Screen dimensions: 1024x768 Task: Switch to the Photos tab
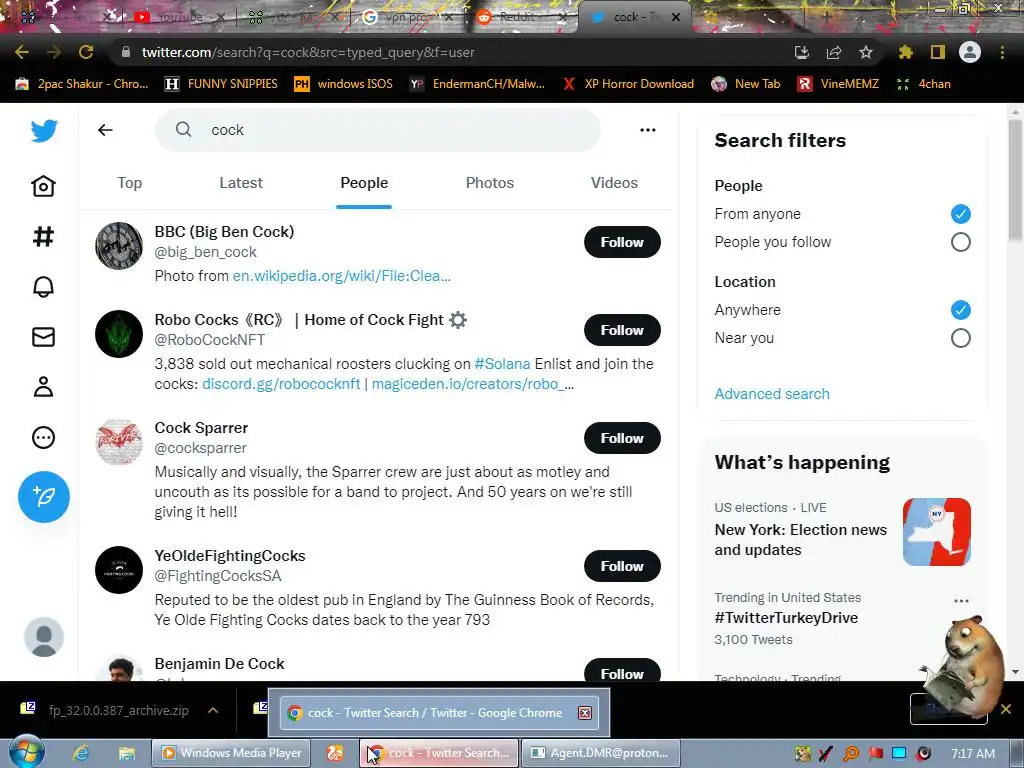coord(490,183)
